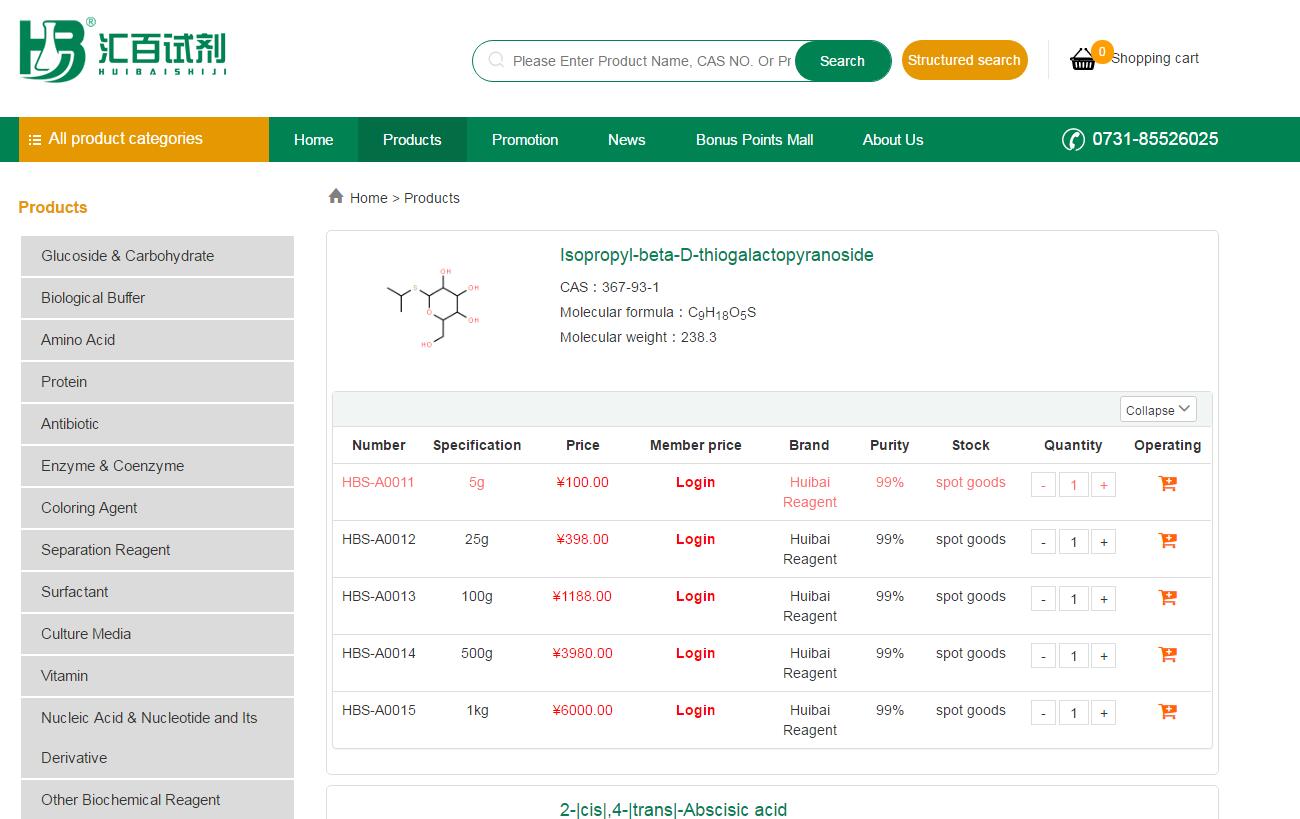Click Login for HBS-A0013 member price

(695, 596)
